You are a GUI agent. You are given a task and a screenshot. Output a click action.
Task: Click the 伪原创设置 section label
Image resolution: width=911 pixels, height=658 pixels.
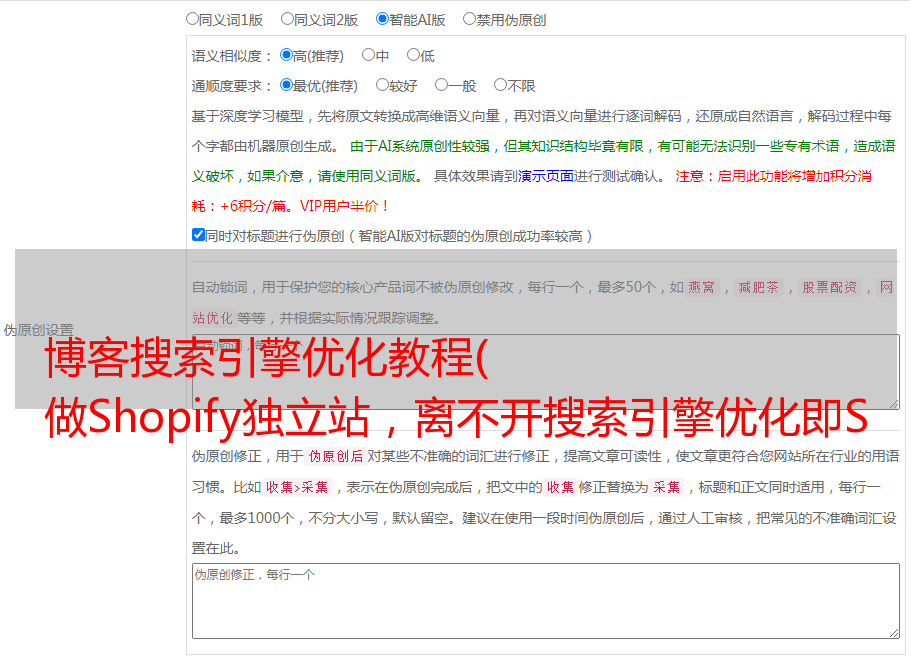38,330
